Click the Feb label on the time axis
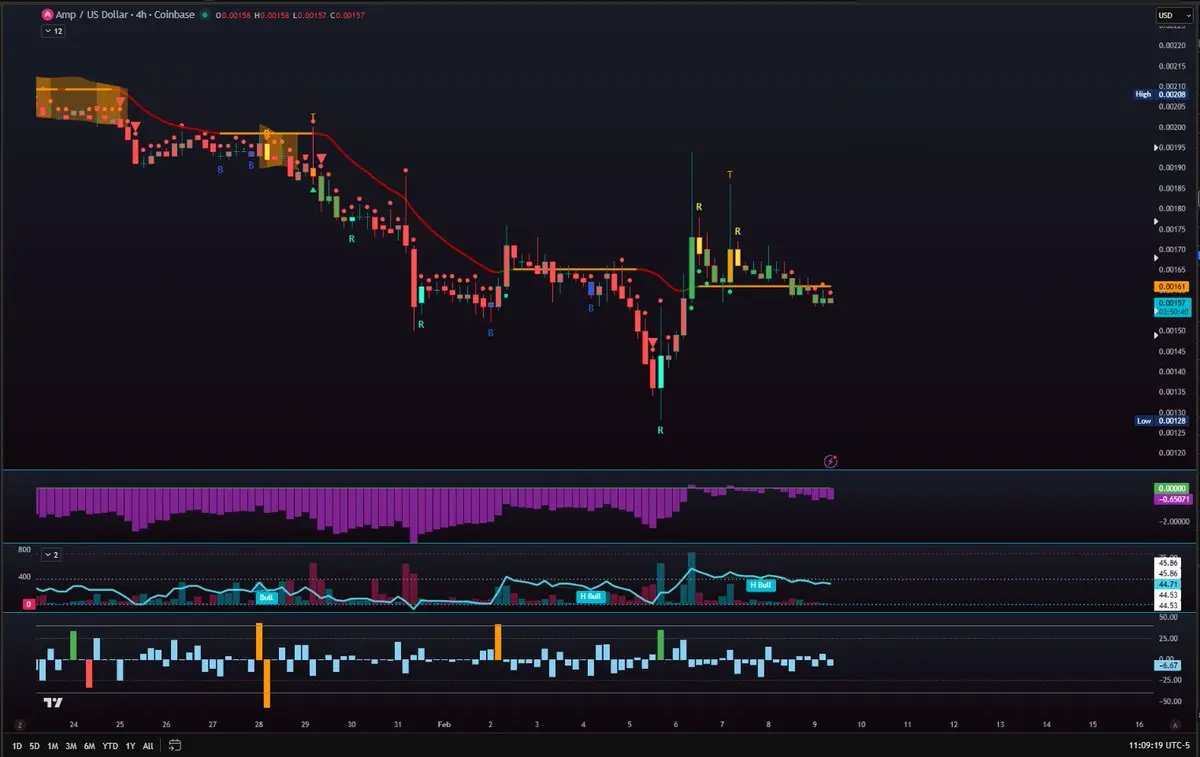This screenshot has height=757, width=1200. 443,723
